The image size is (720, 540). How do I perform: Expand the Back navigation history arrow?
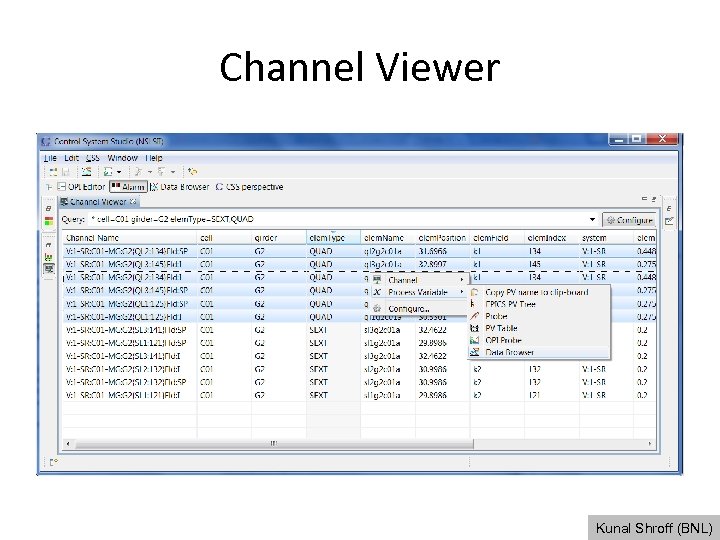[150, 172]
